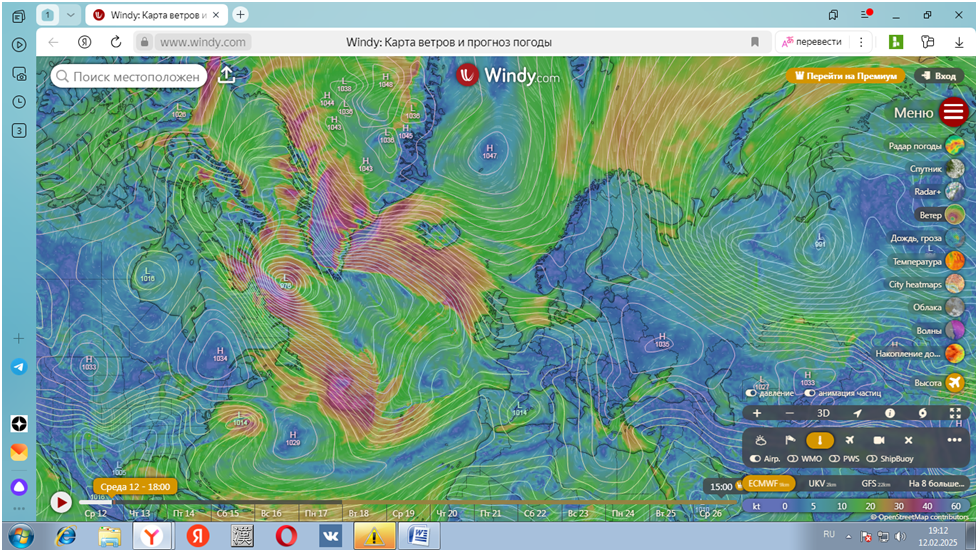The width and height of the screenshot is (978, 552).
Task: Switch to 3D globe view
Action: click(x=823, y=413)
